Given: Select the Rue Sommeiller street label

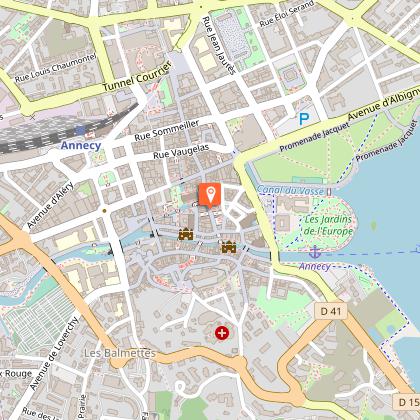Looking at the screenshot, I should click(x=167, y=130).
